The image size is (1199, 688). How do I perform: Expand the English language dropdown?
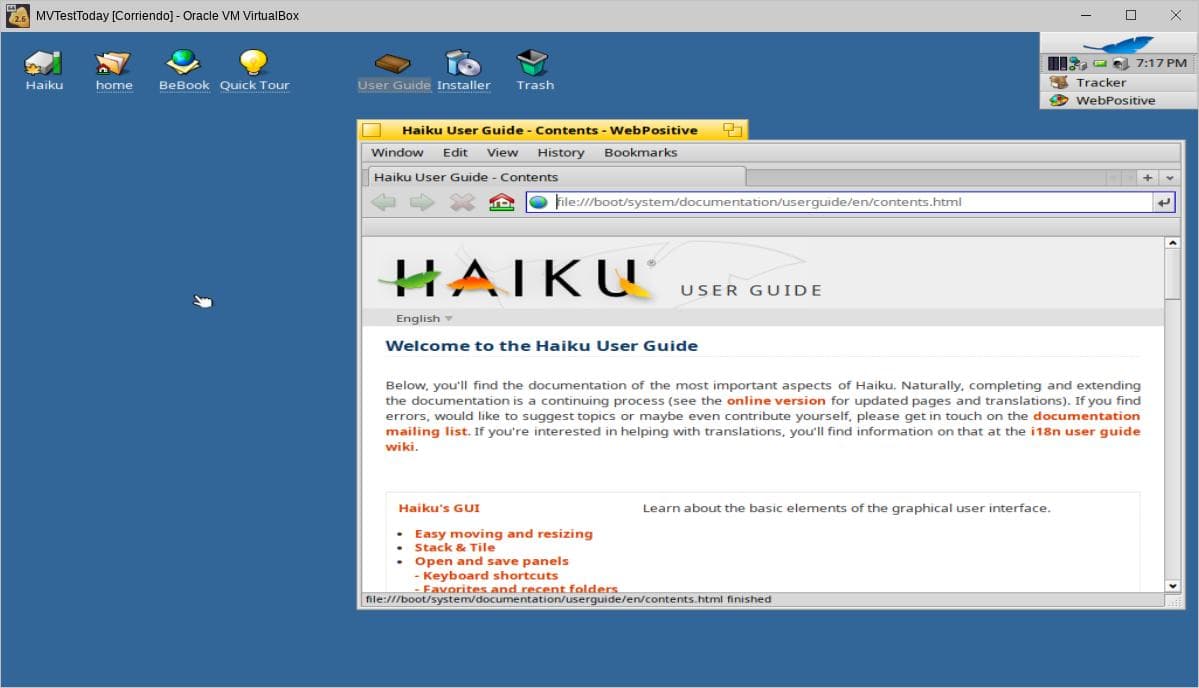coord(424,318)
